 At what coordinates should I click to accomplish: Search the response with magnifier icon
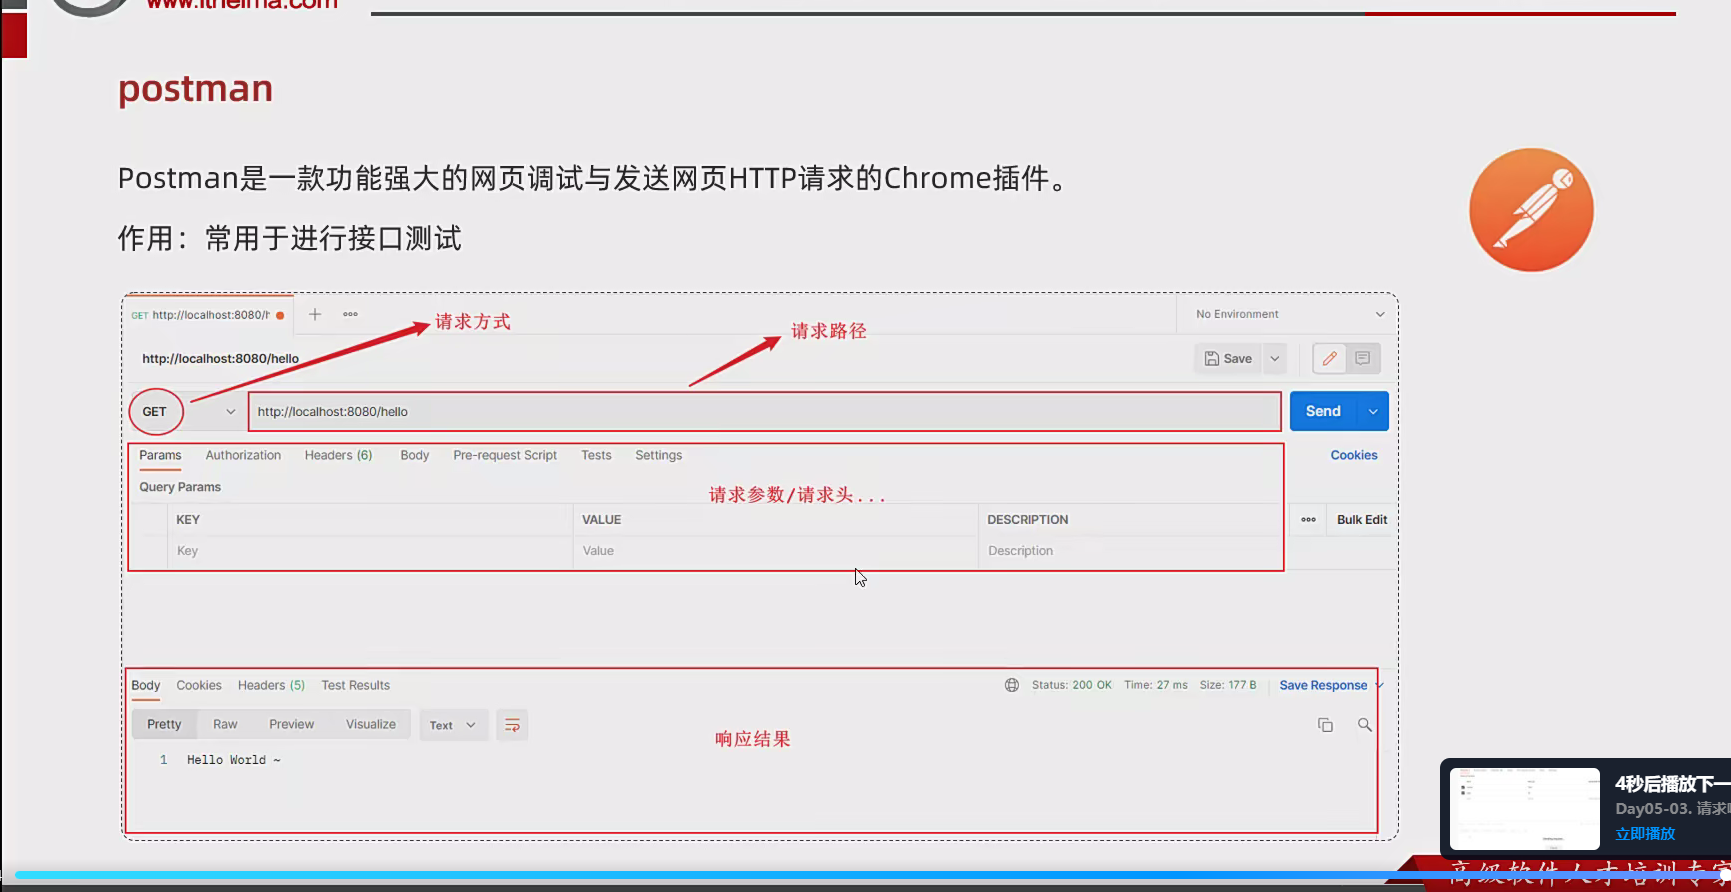[1364, 725]
